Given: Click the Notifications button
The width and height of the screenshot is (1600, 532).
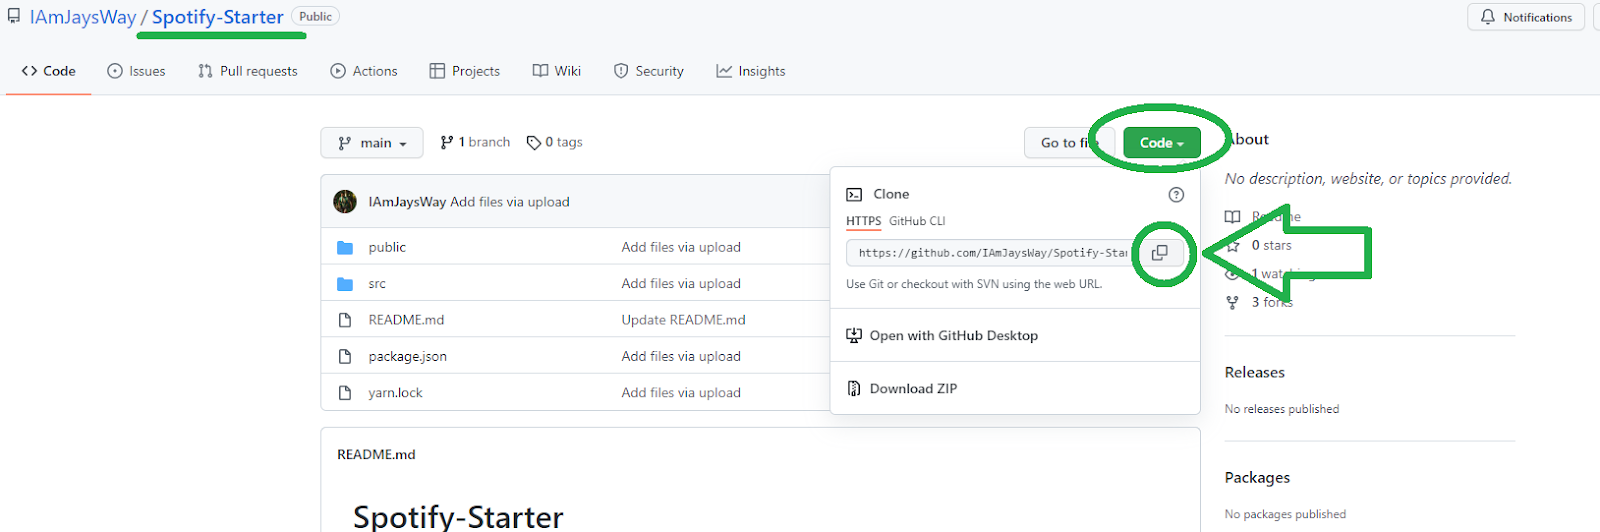Looking at the screenshot, I should point(1526,17).
